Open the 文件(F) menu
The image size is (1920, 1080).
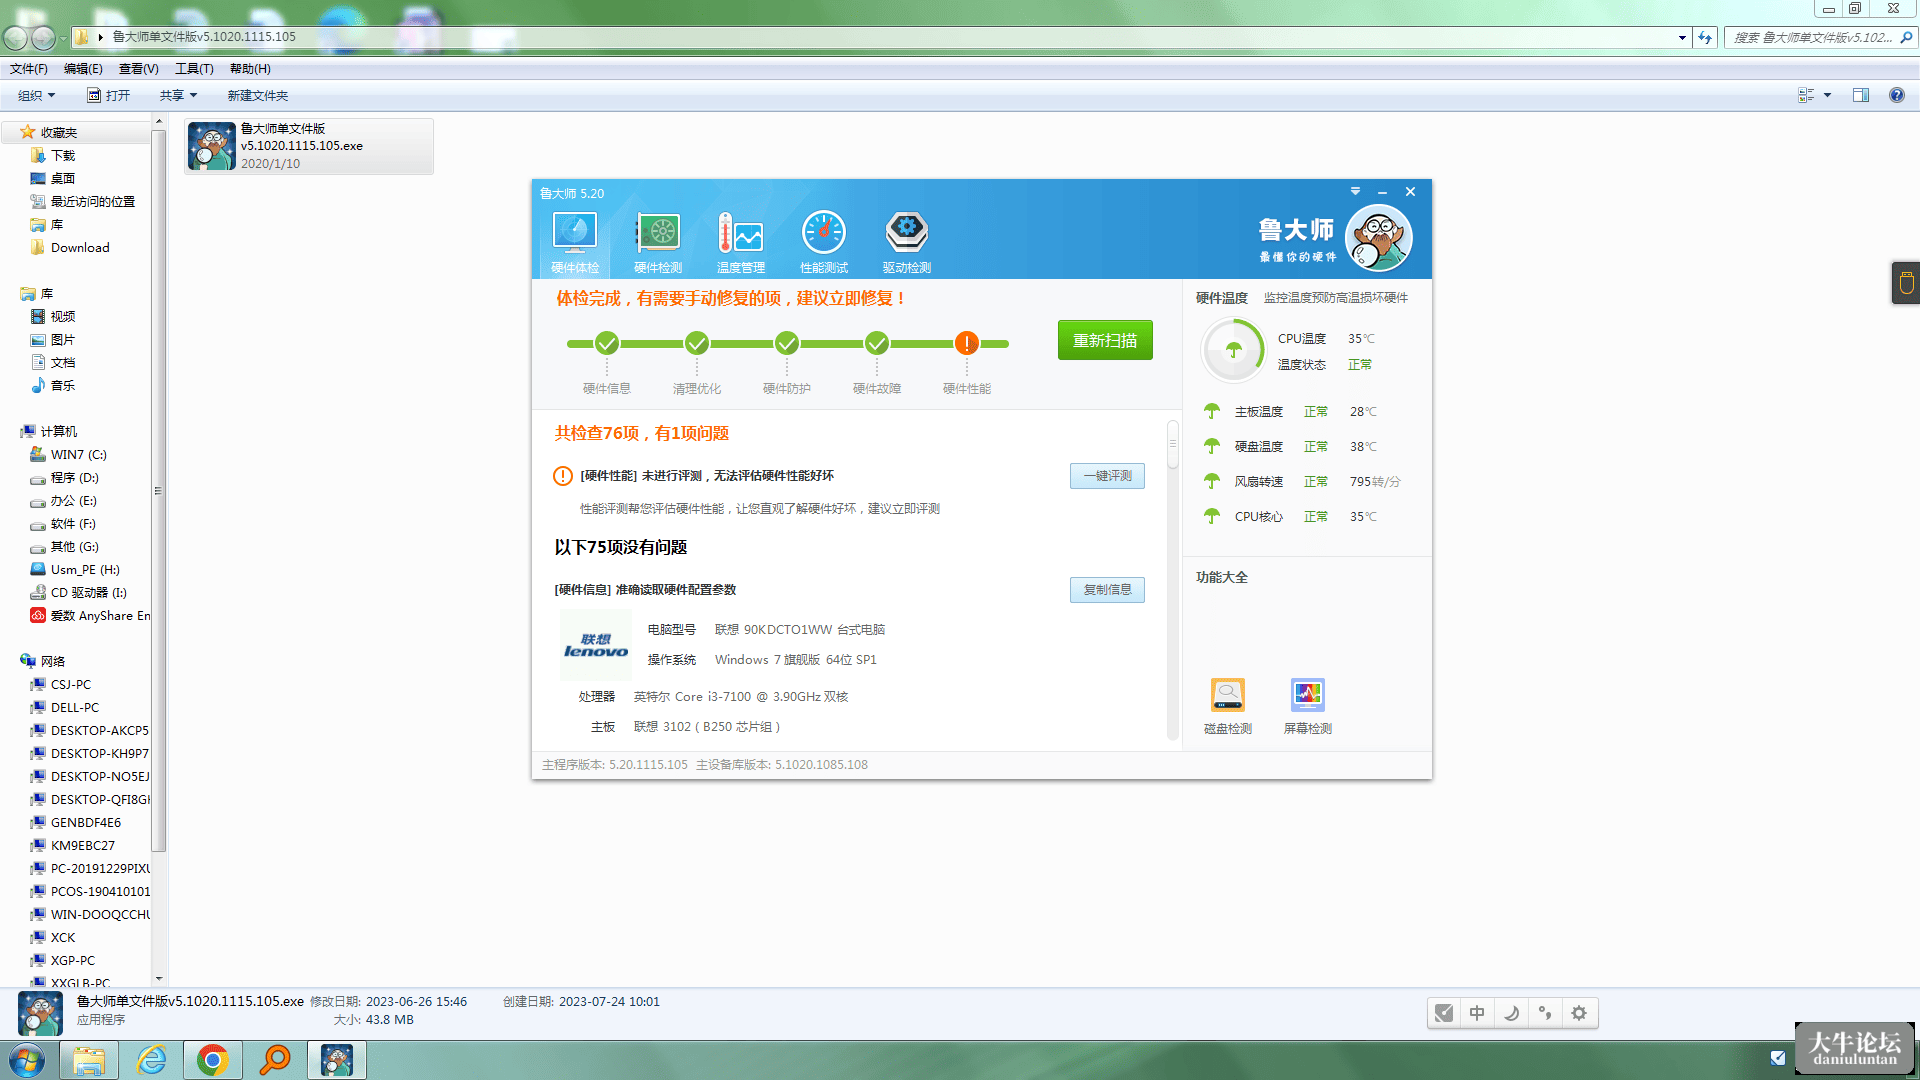click(x=29, y=69)
